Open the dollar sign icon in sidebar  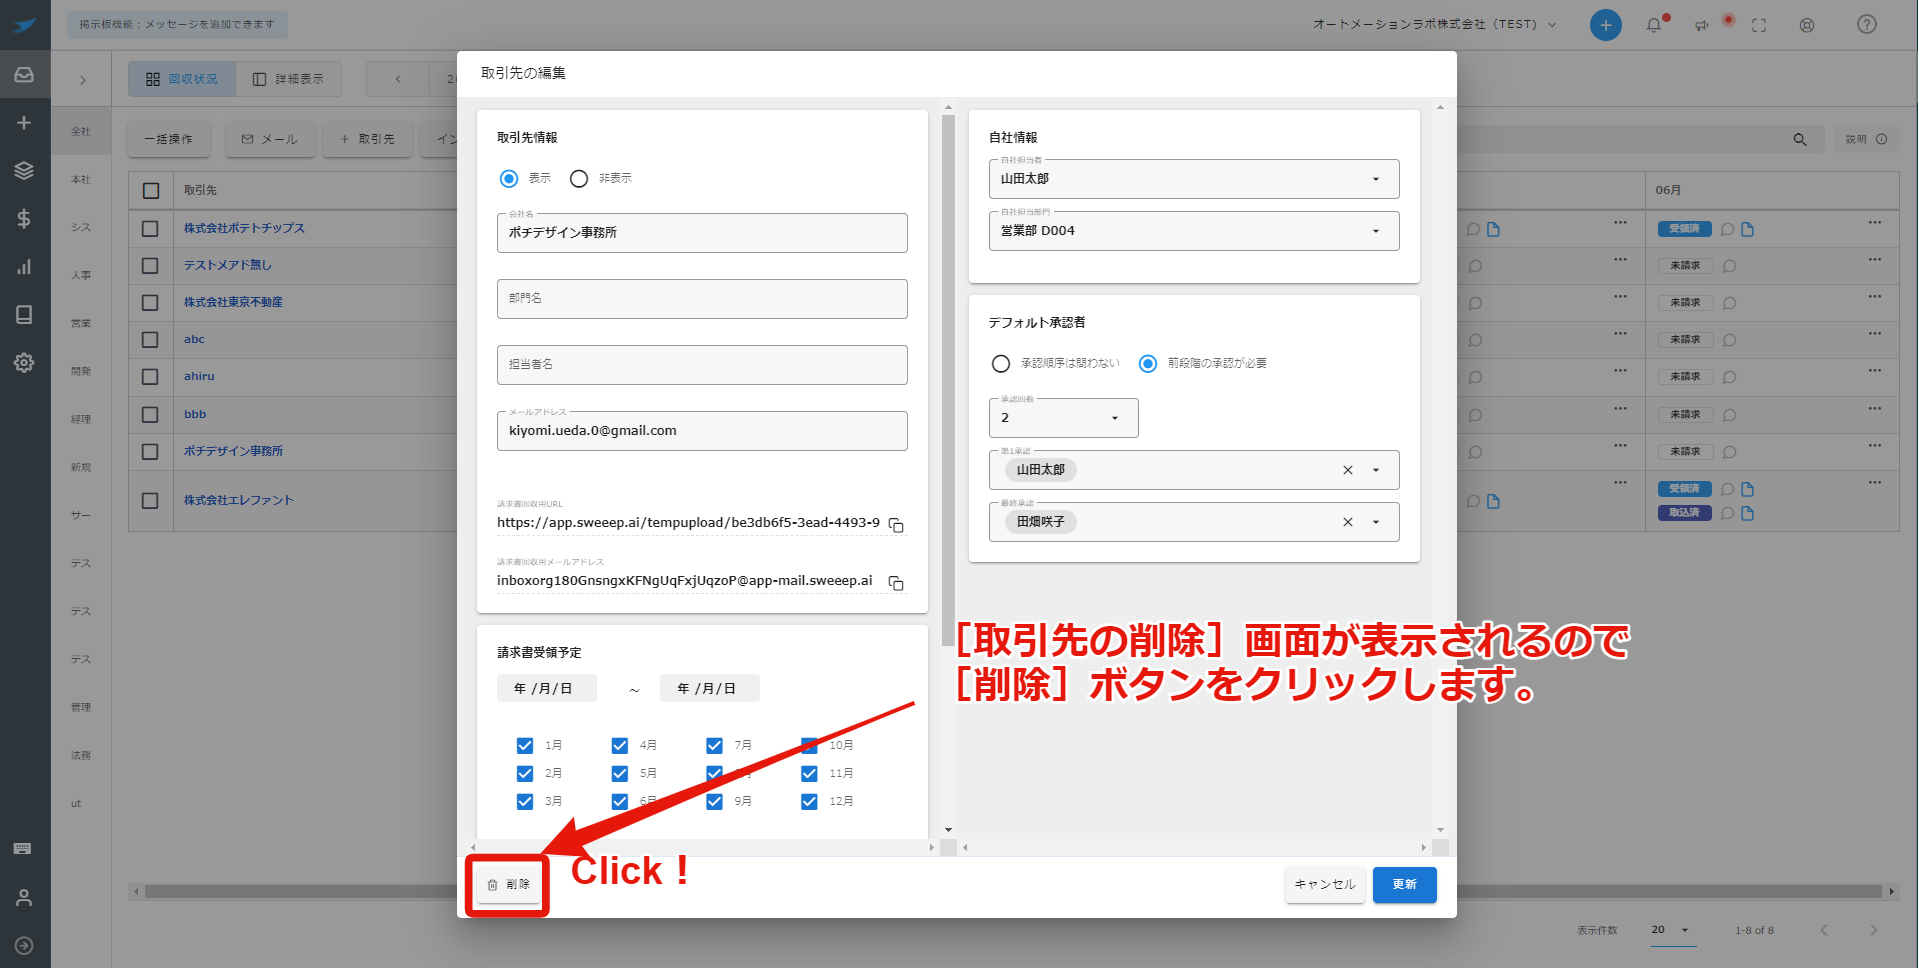click(x=24, y=218)
